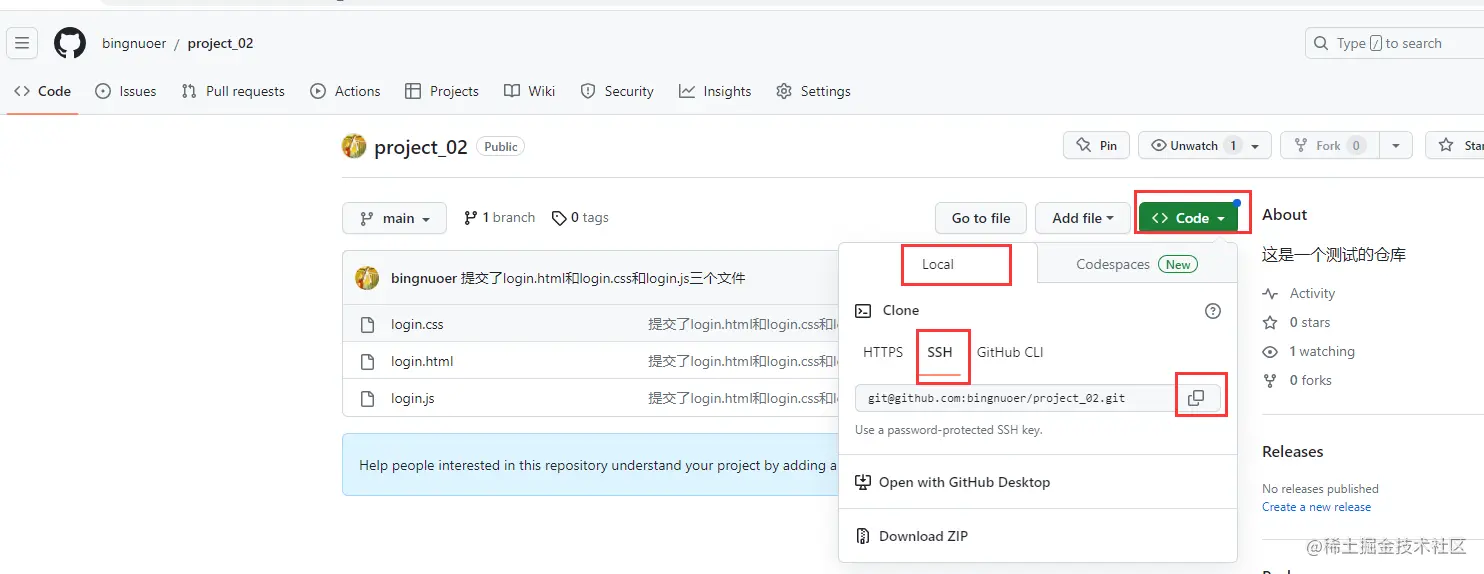Click the login.js file icon
1484x574 pixels.
click(x=367, y=398)
